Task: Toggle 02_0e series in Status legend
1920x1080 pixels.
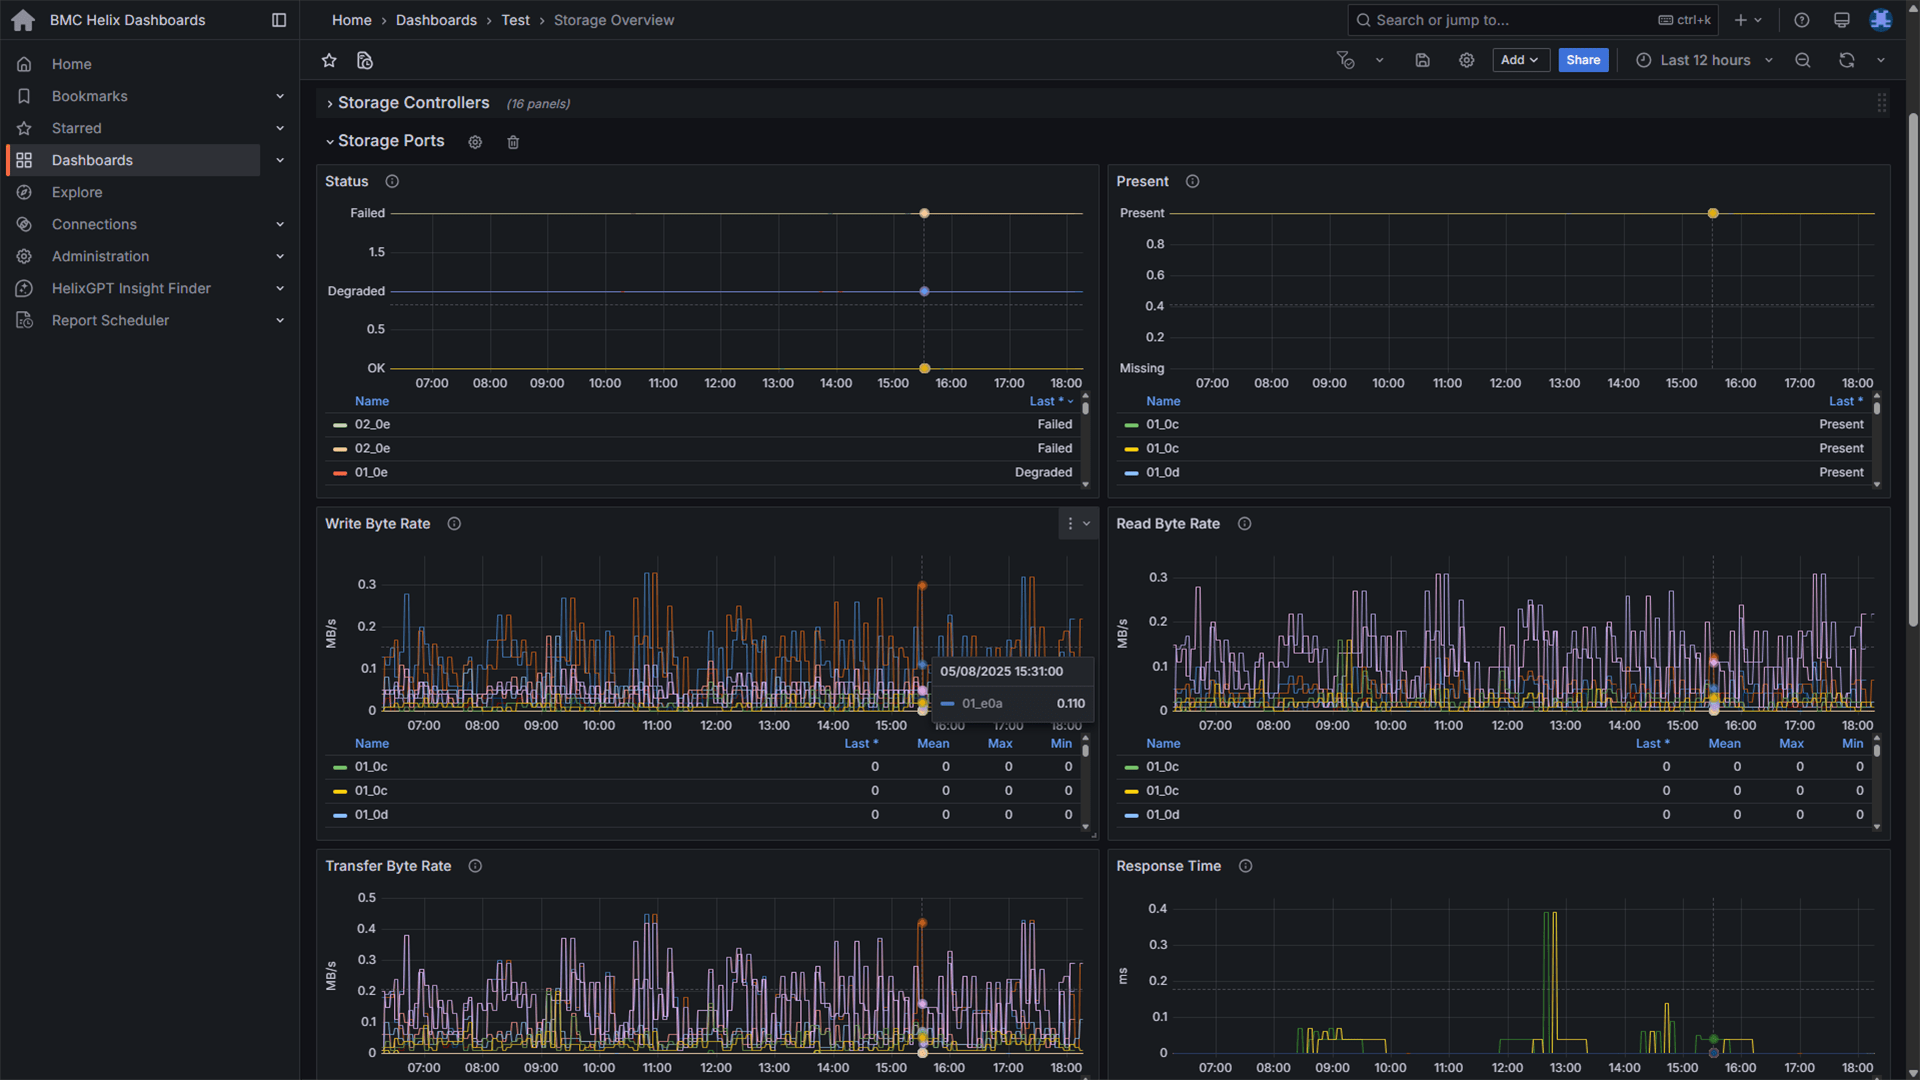Action: pos(372,425)
